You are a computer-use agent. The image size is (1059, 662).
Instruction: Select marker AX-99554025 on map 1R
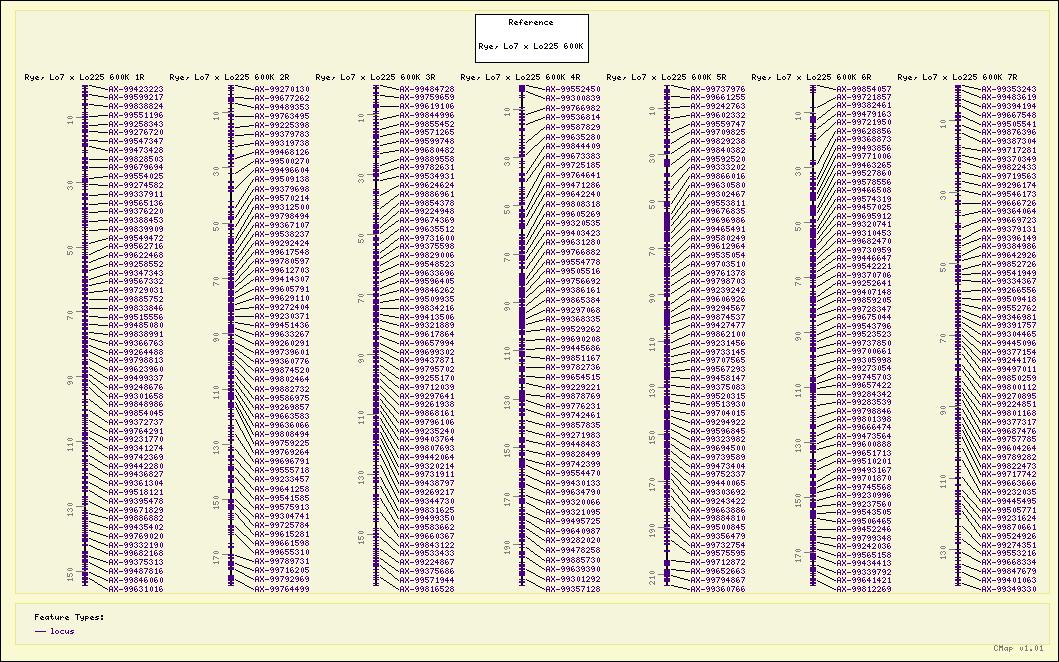click(136, 177)
